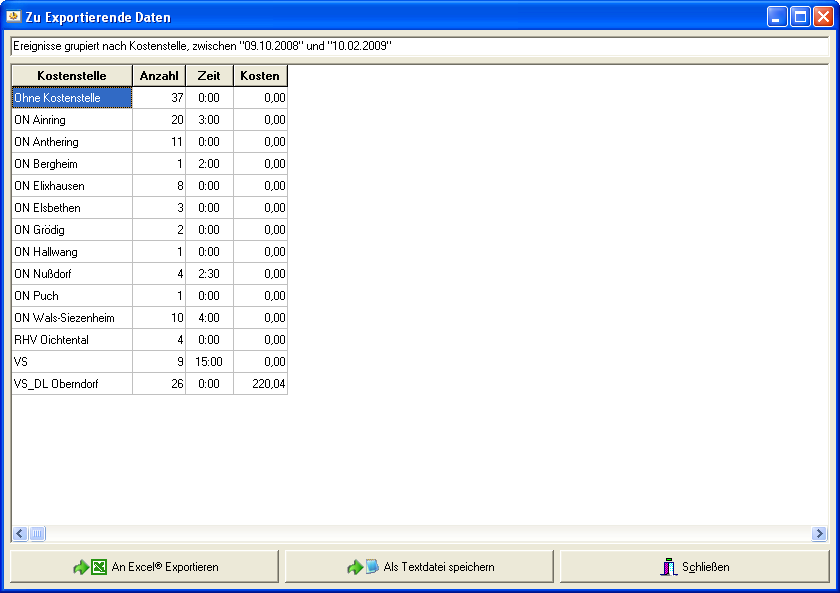Select the VS_DL Oberndorf cost center cell
This screenshot has height=593, width=840.
[x=72, y=384]
